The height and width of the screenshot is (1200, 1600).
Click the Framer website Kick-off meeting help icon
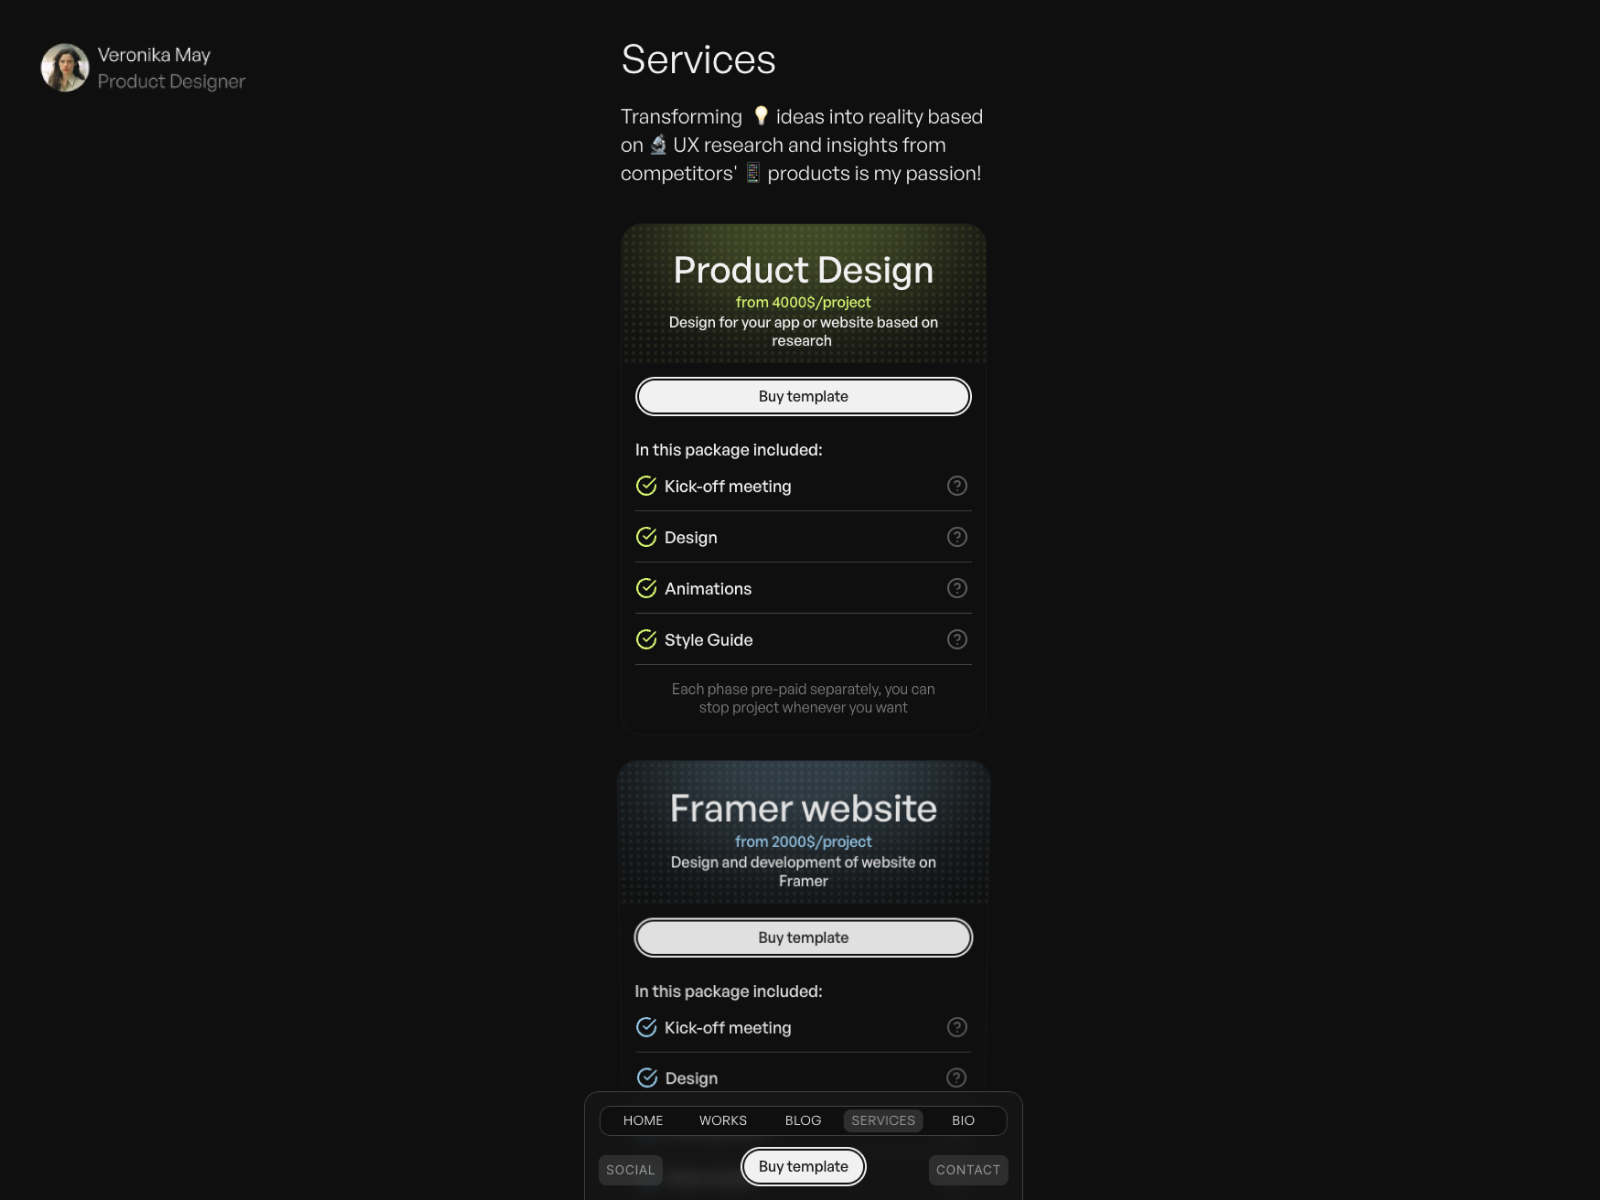[x=957, y=1027]
